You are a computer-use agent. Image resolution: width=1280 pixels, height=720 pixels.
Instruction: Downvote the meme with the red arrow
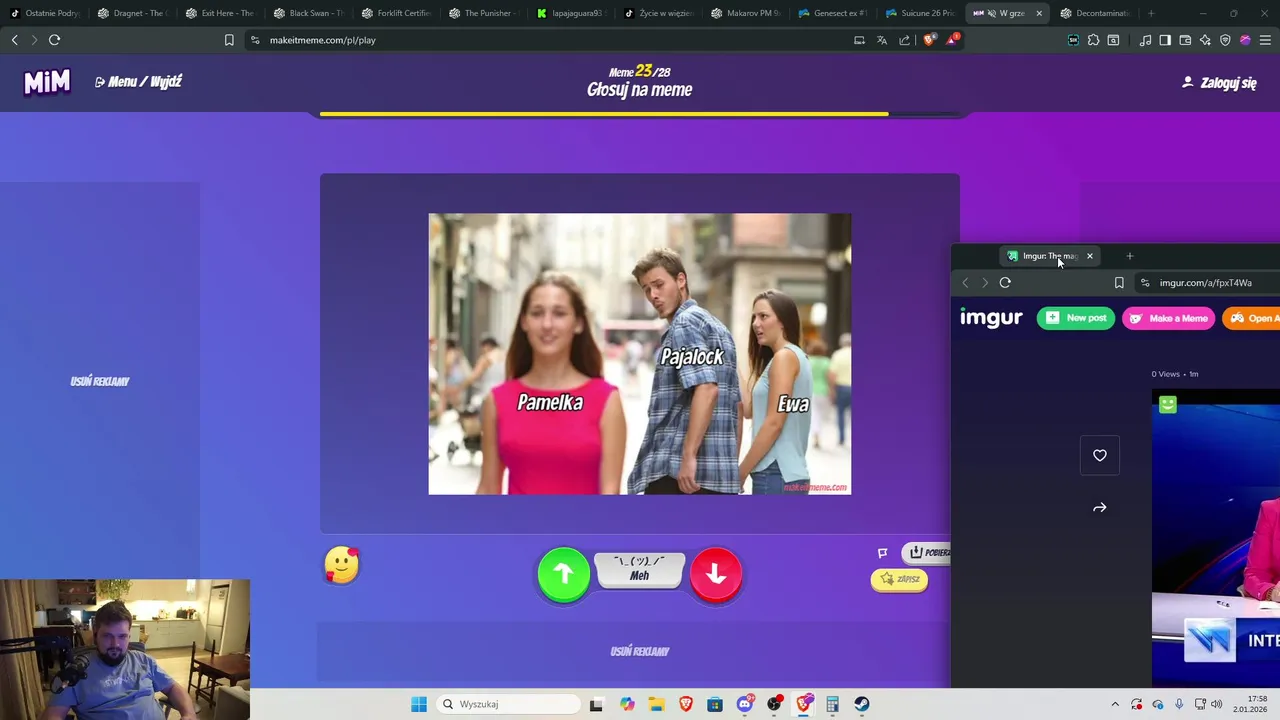point(716,574)
